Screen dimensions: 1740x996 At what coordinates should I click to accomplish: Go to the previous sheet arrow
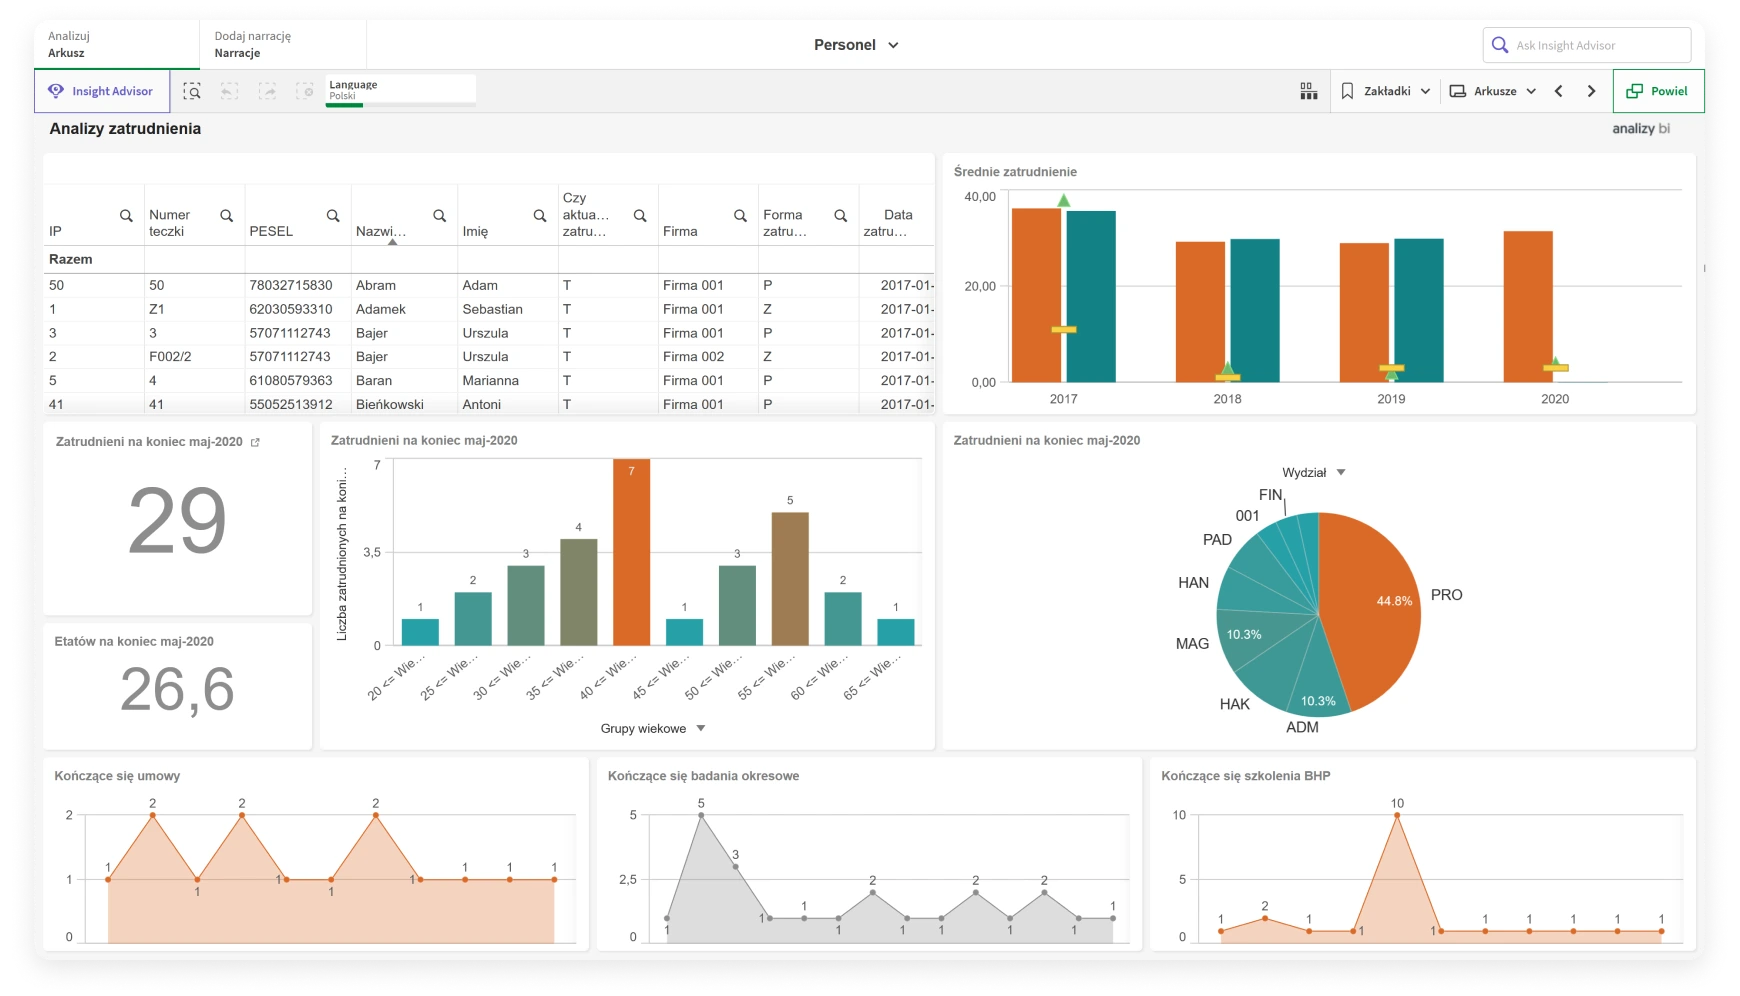[x=1558, y=91]
